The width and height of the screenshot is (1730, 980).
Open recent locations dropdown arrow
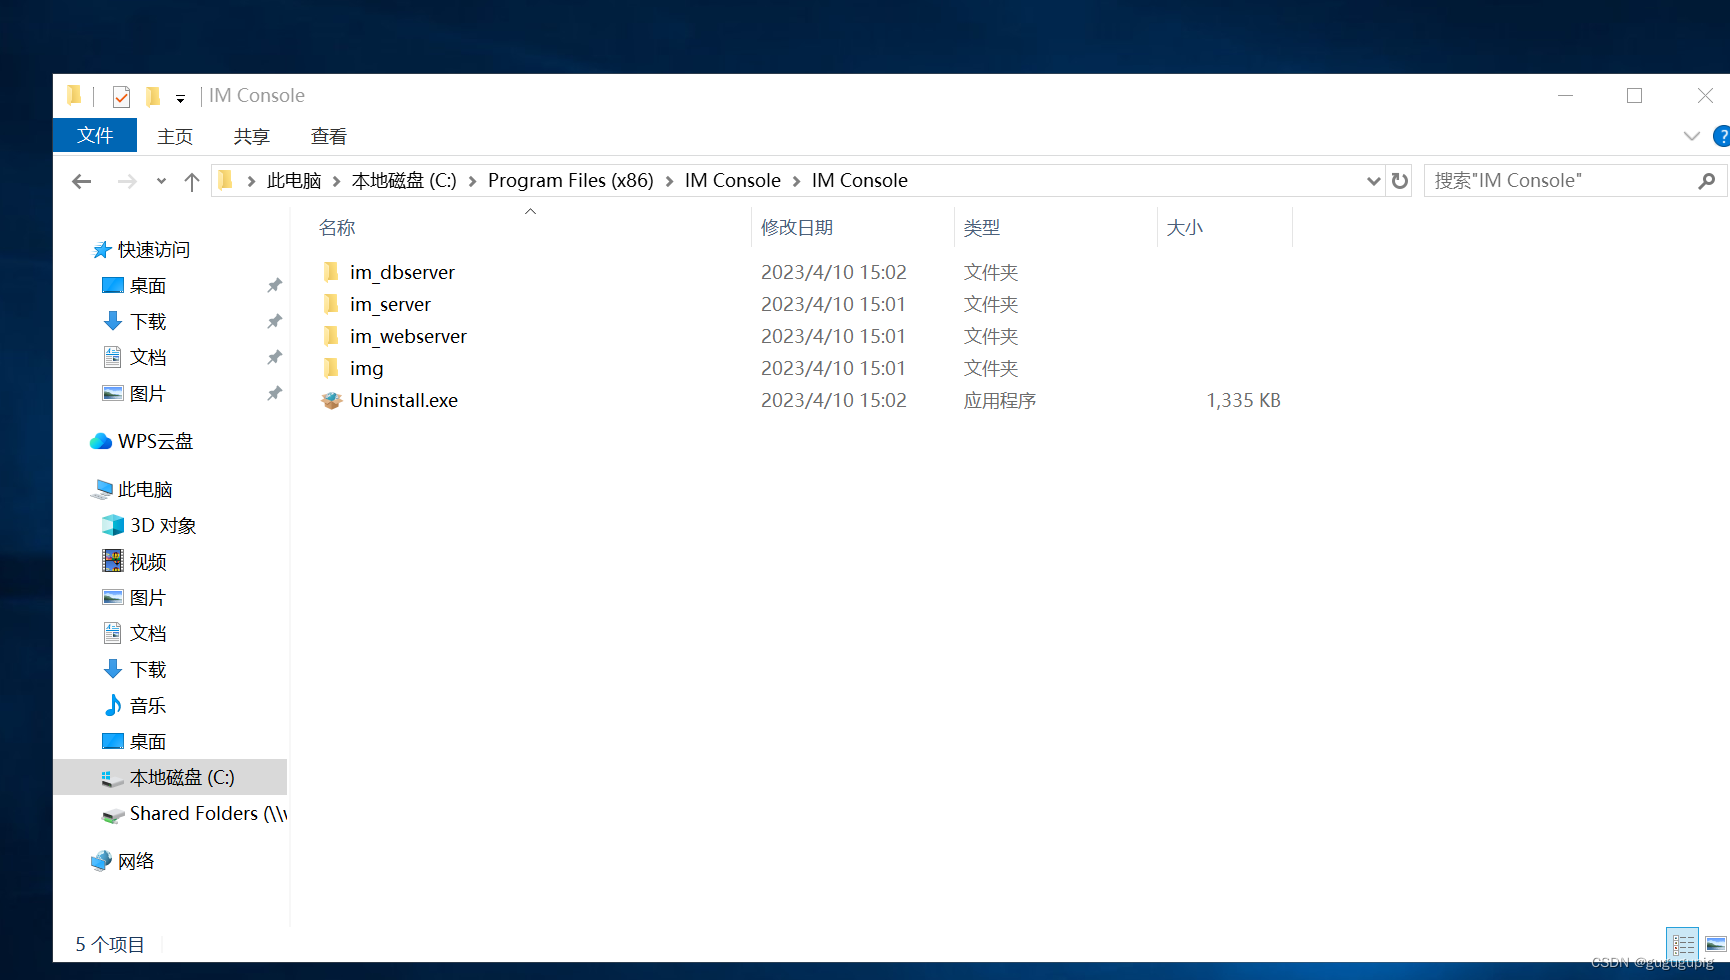161,181
